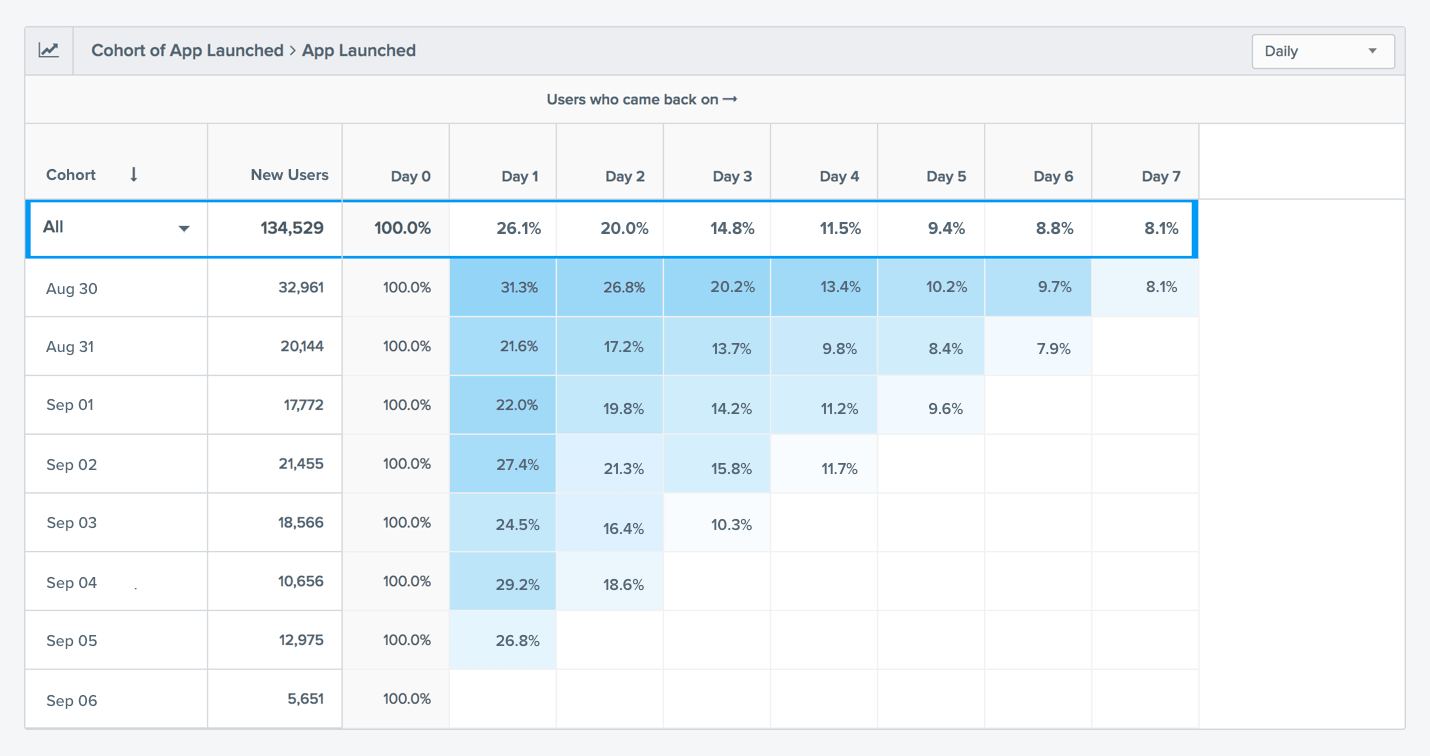
Task: Select the Aug 30 cohort row
Action: pos(72,289)
